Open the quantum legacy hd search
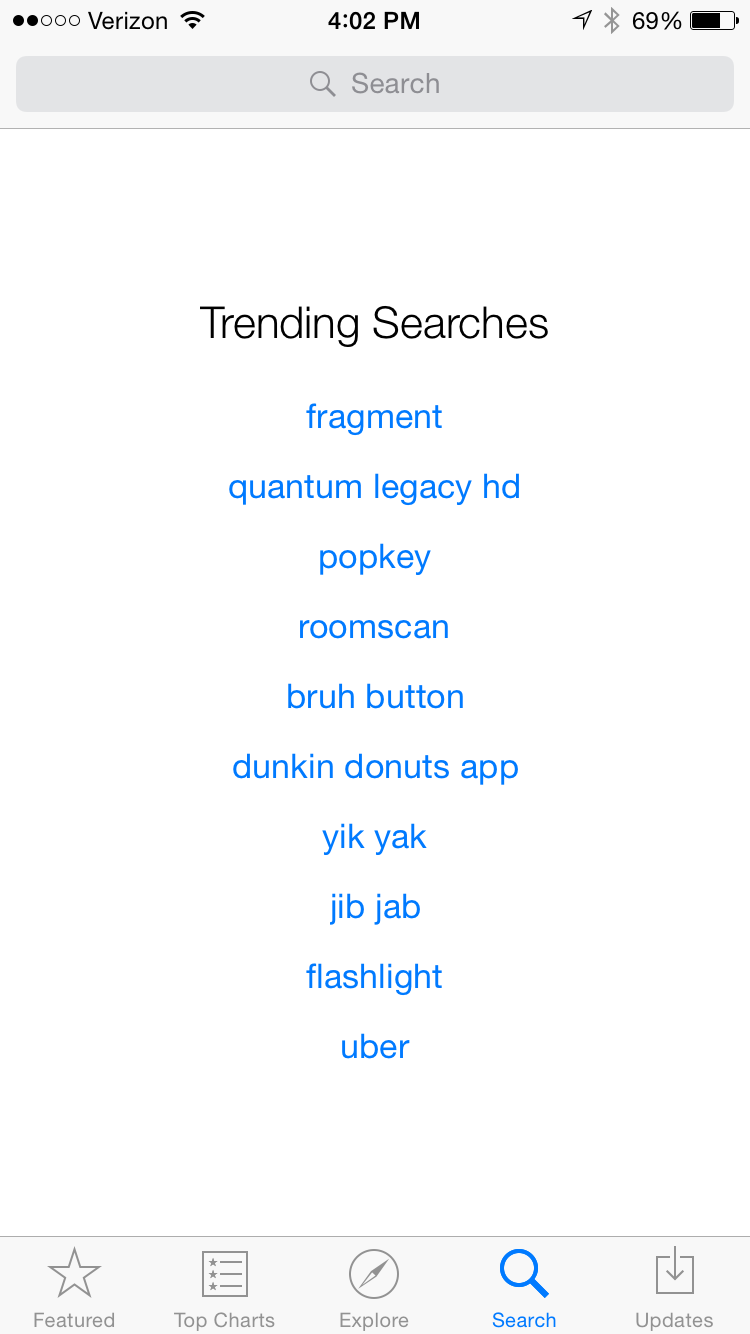This screenshot has width=750, height=1334. click(x=374, y=487)
